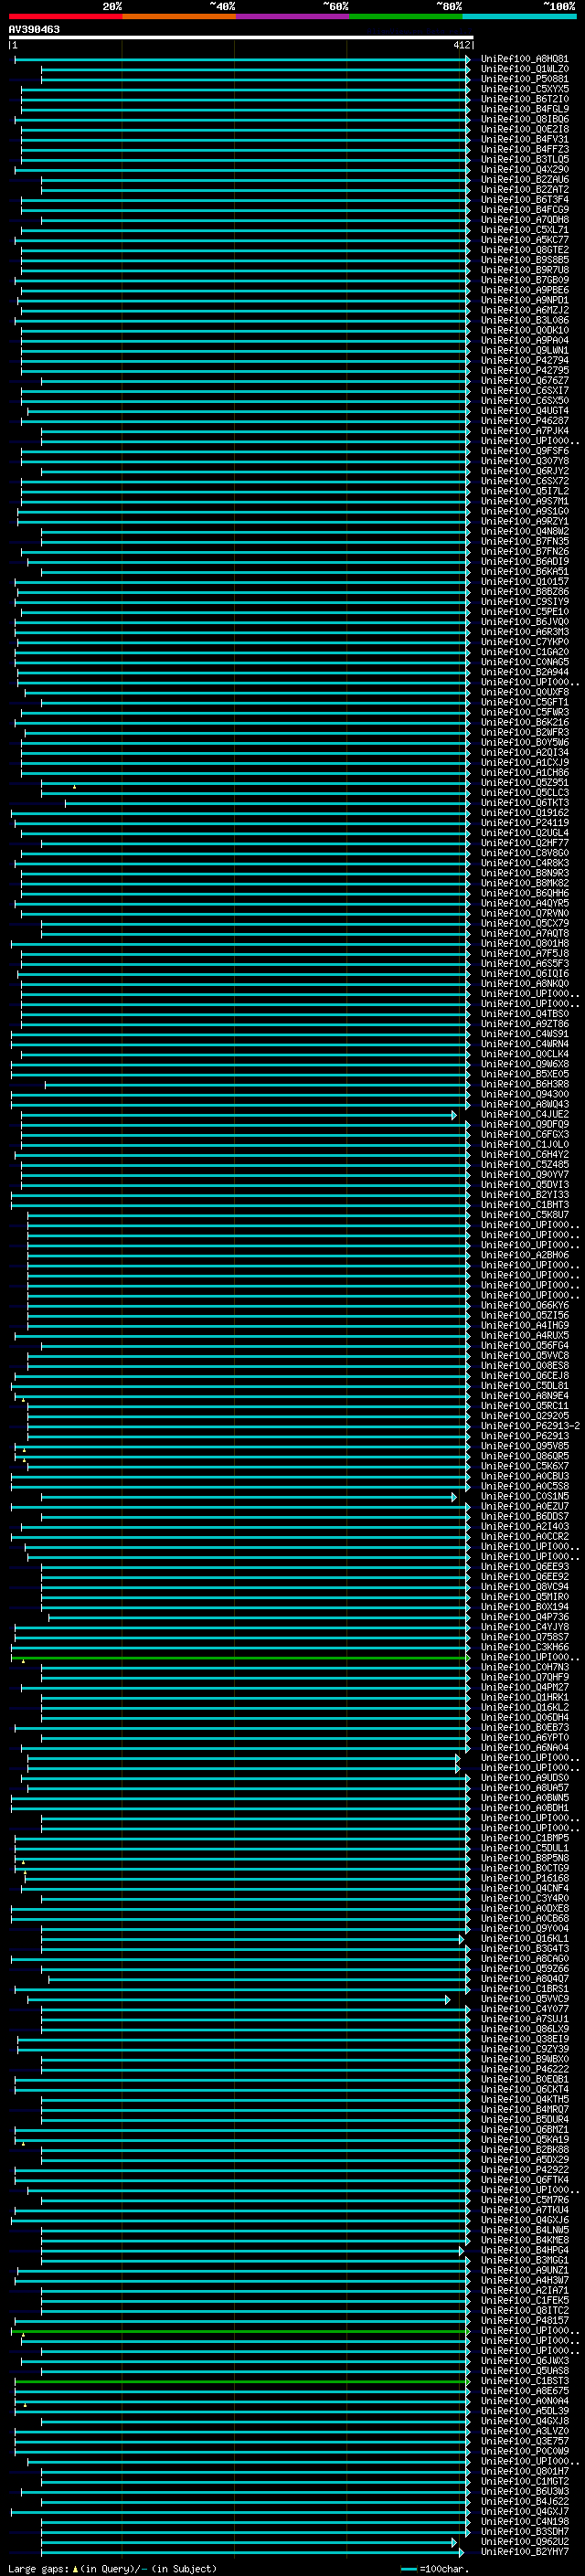Select UniRef100_C5XYX5 entry
Viewport: 585px width, 2576px height.
tap(524, 89)
